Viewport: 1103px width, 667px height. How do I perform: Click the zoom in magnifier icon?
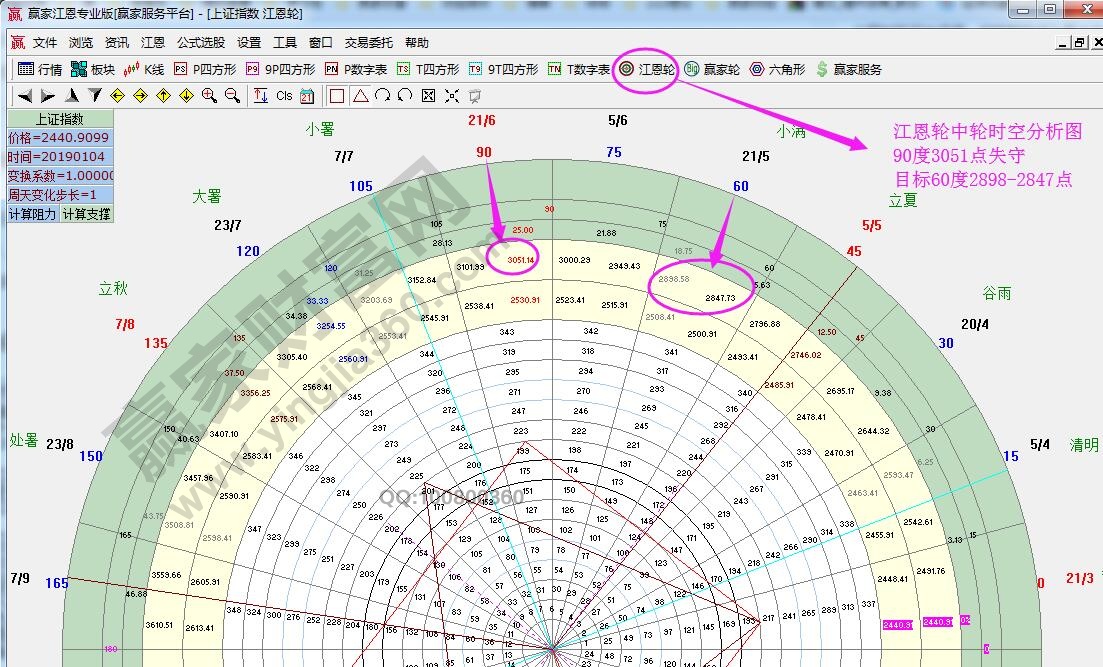tap(209, 96)
